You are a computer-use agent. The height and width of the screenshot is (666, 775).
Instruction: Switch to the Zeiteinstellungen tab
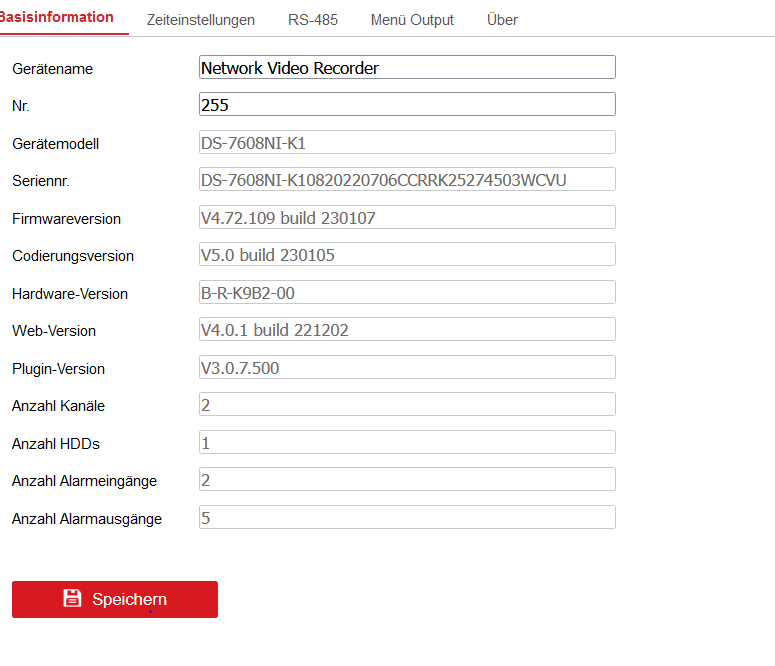click(x=200, y=20)
